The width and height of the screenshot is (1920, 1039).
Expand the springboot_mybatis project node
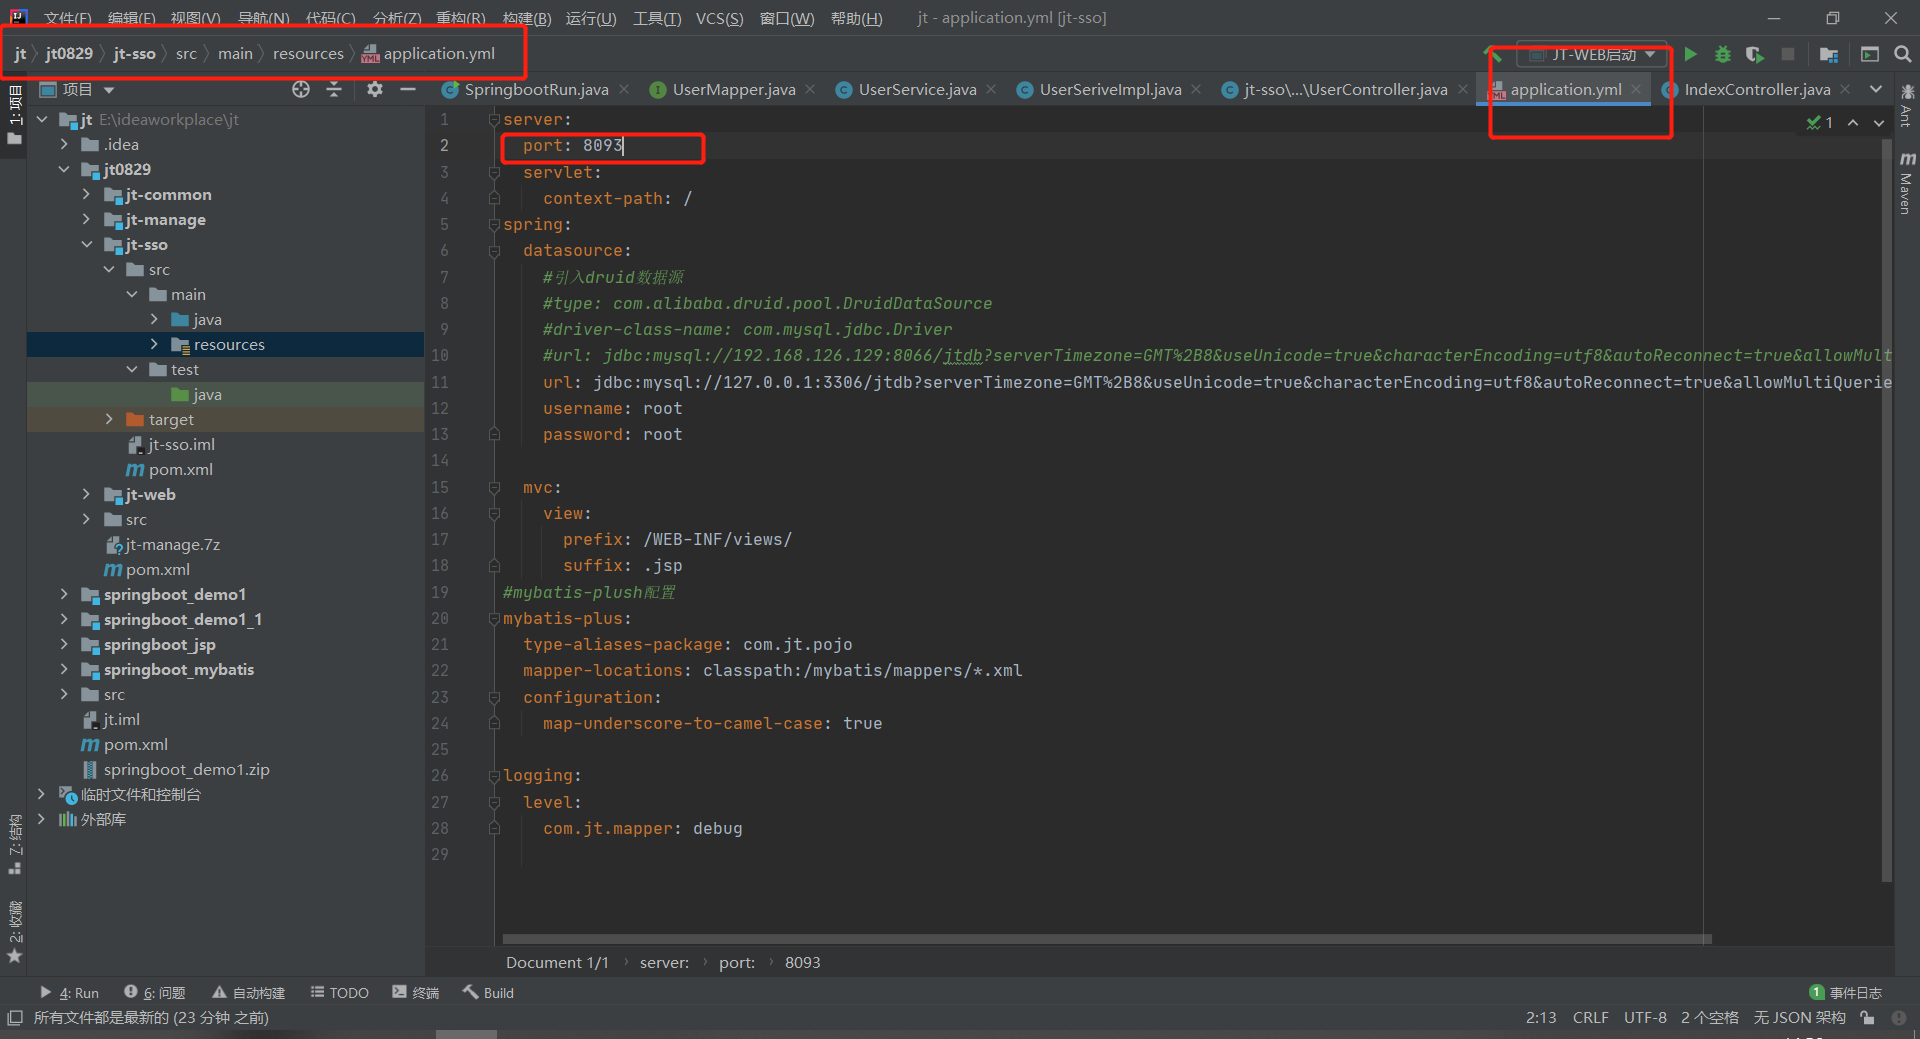[x=64, y=669]
